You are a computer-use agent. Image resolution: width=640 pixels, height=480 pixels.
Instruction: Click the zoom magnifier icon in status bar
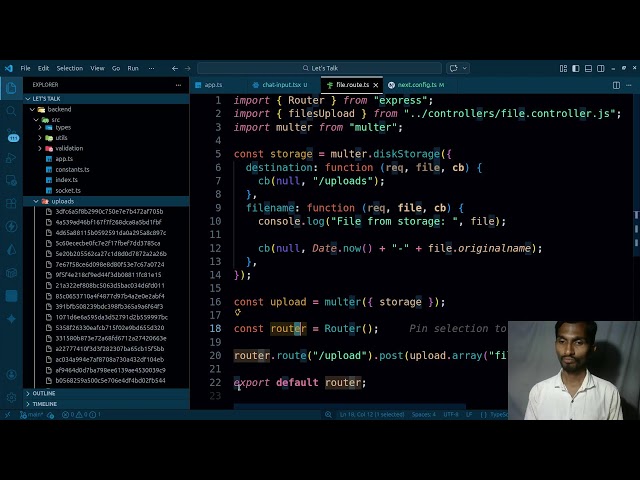point(328,415)
